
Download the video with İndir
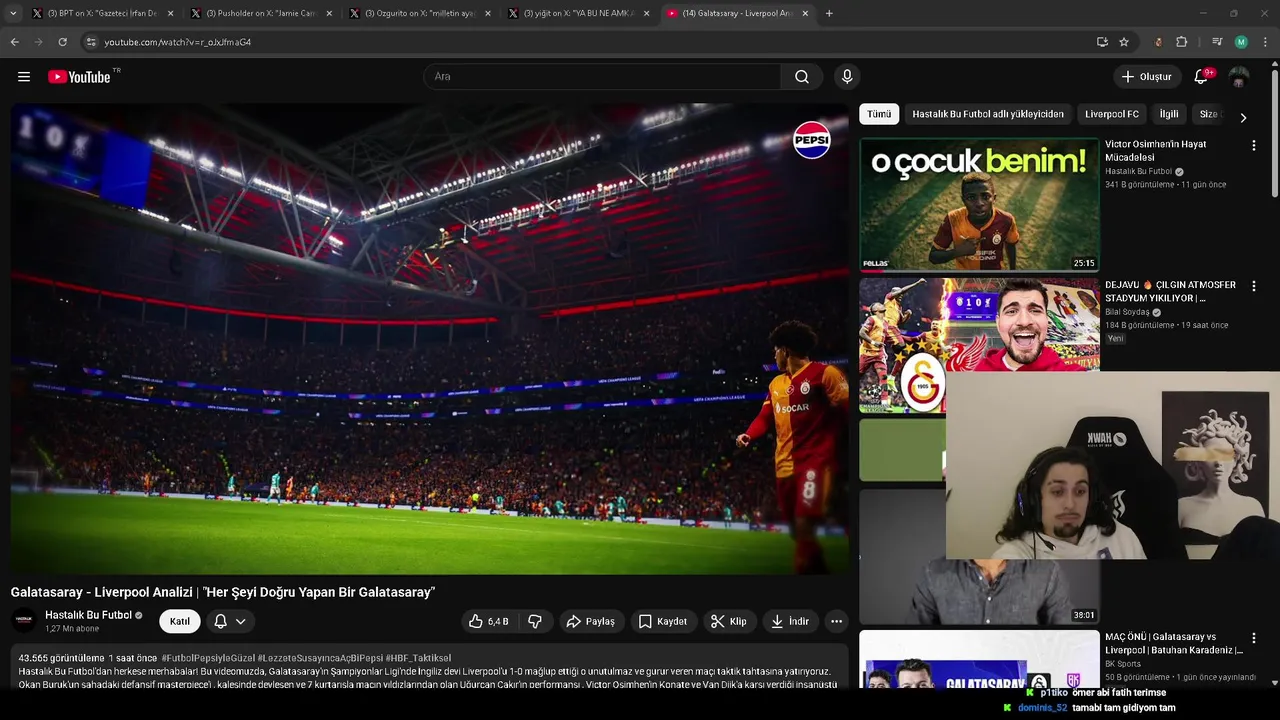click(789, 621)
